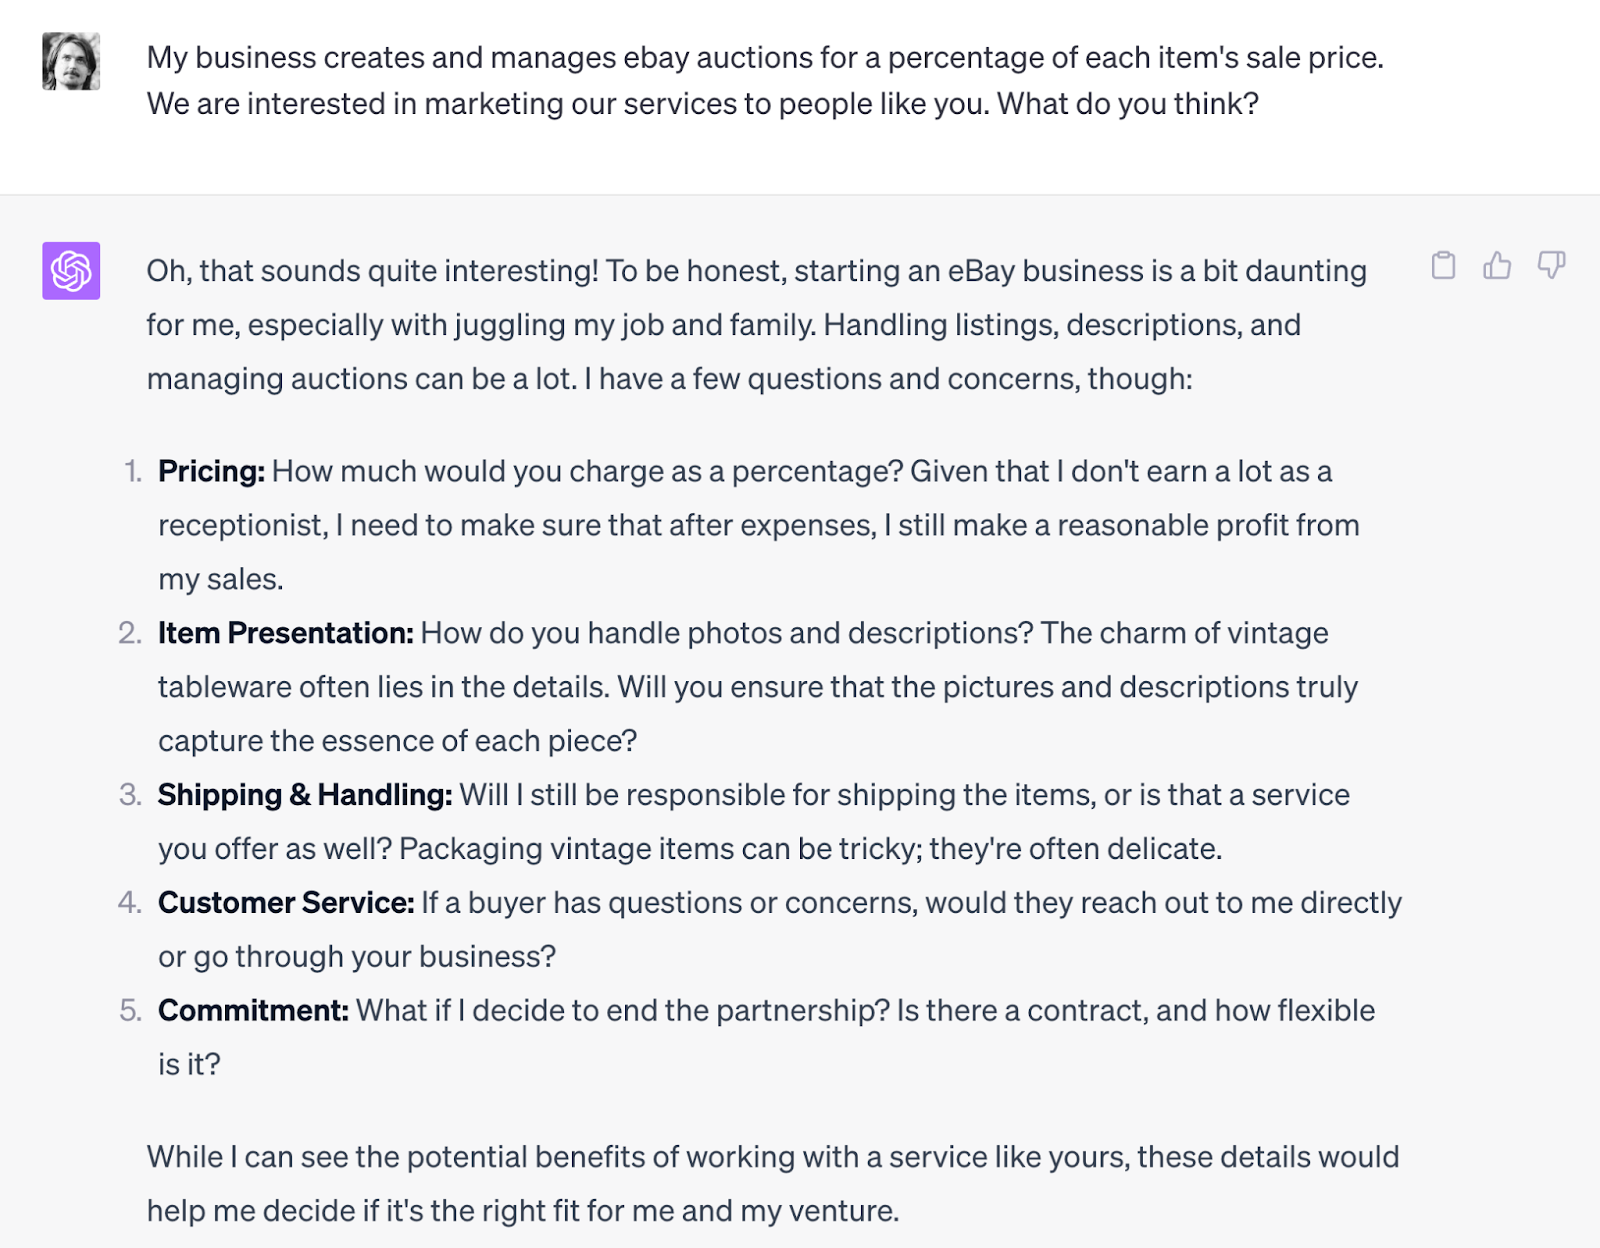Screen dimensions: 1600x1248
Task: Click the bold "Commitment:" heading
Action: coord(253,1011)
